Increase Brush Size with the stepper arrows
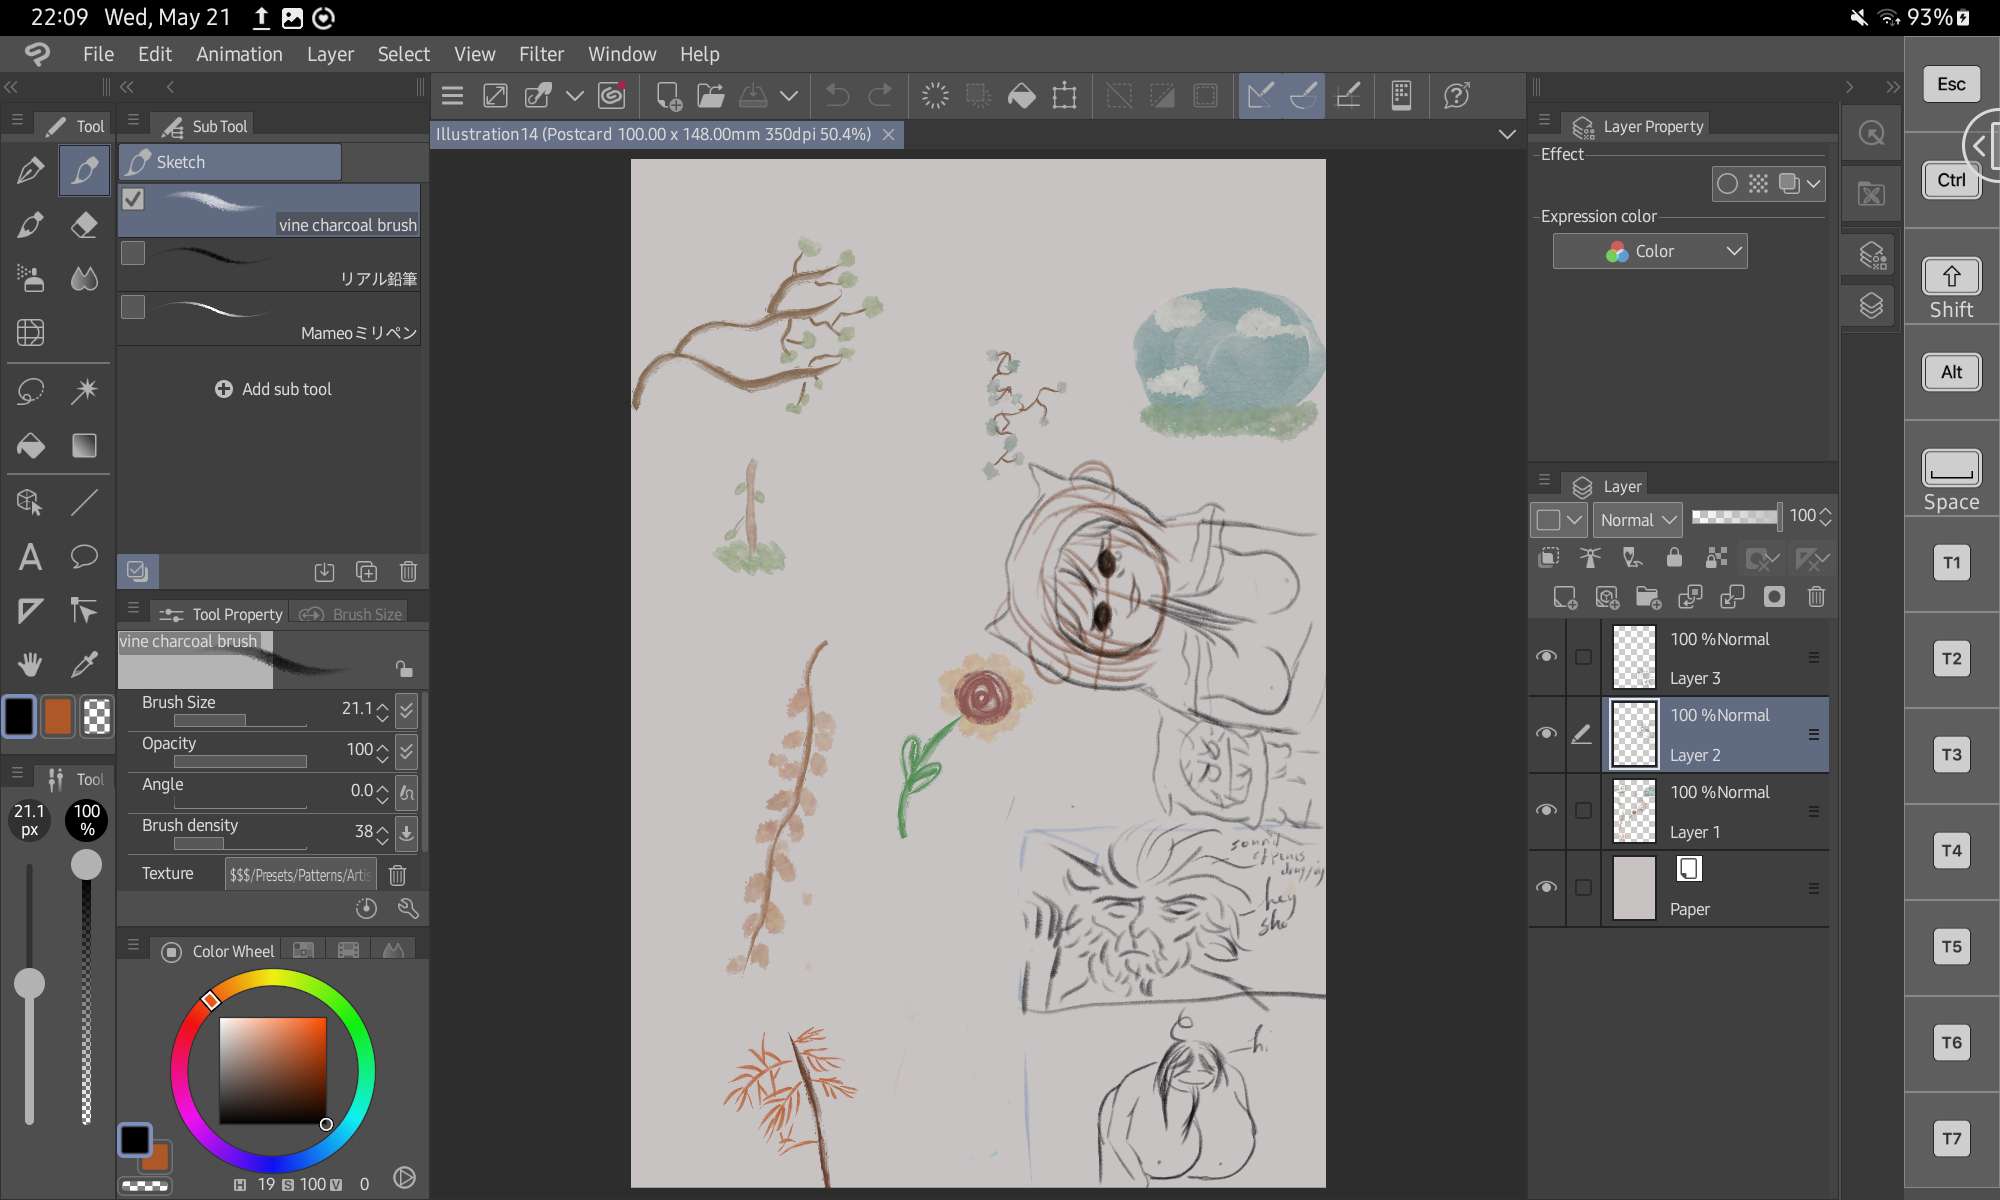Image resolution: width=2000 pixels, height=1200 pixels. [382, 704]
